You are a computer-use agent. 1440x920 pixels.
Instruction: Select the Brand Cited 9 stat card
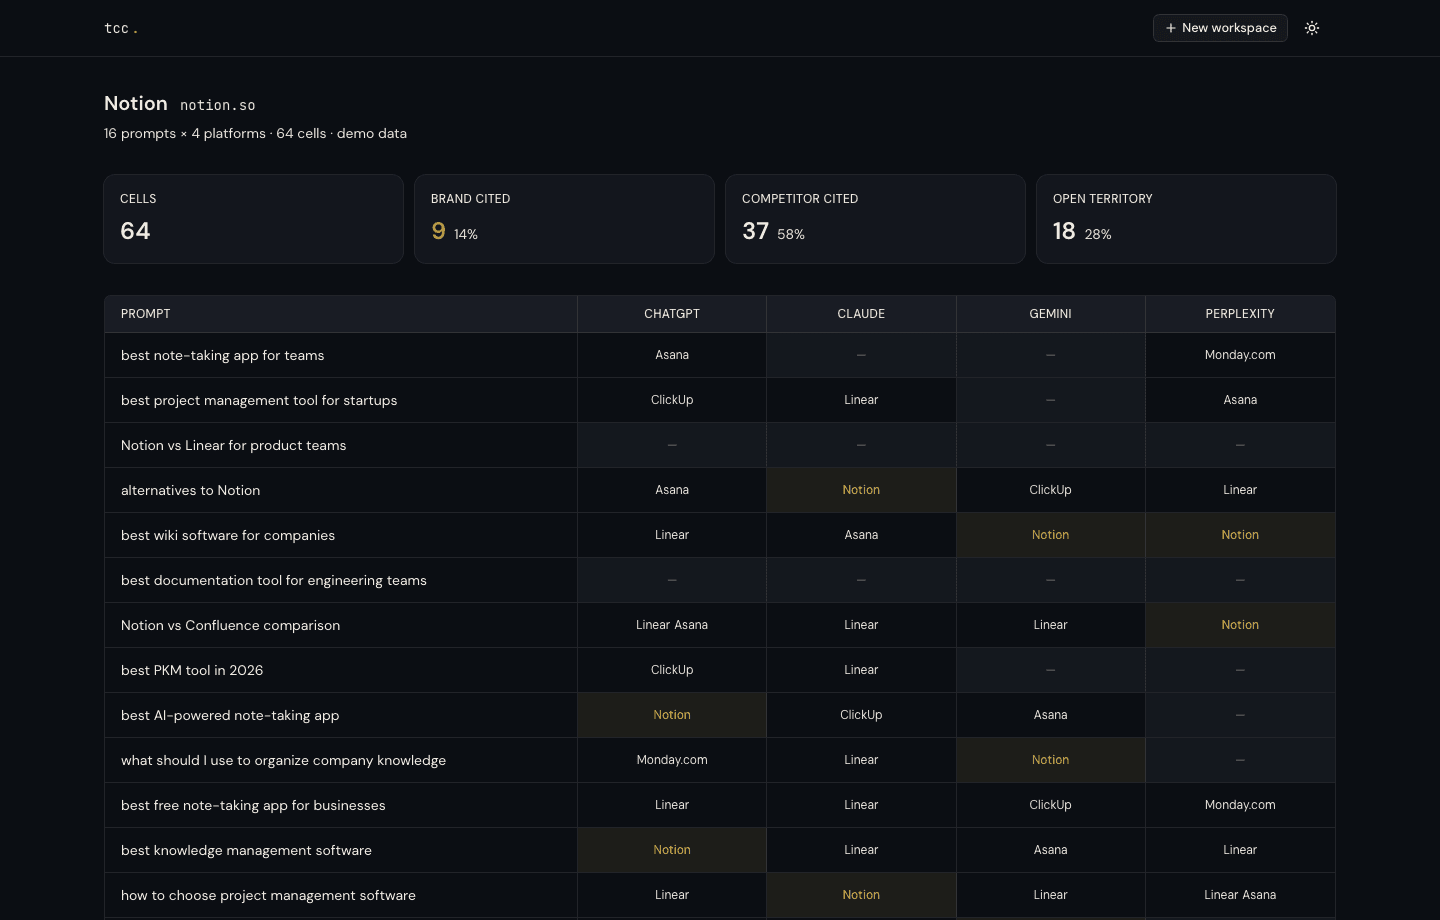564,219
